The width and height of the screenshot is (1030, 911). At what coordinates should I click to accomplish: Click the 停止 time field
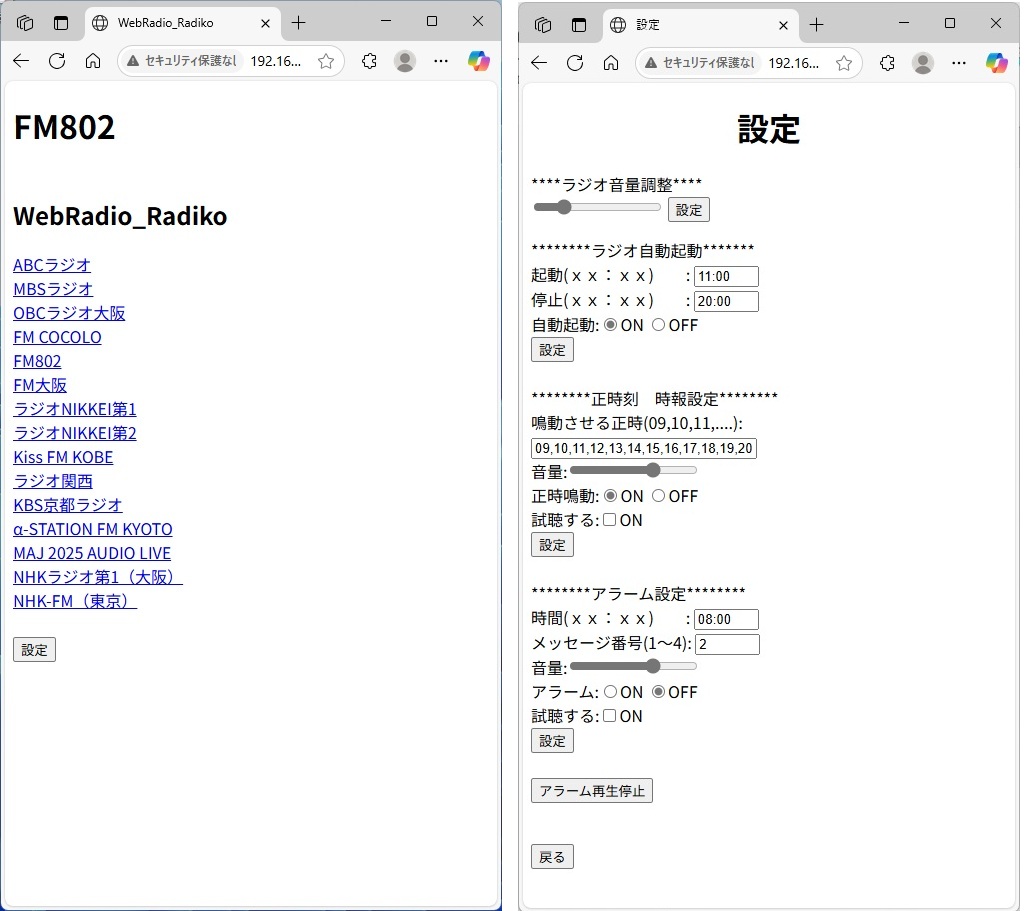click(x=726, y=301)
